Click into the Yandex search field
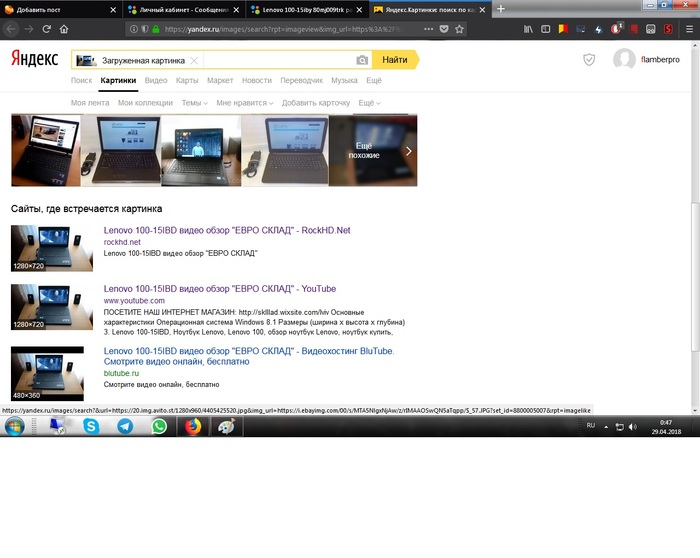The image size is (700, 558). (279, 60)
